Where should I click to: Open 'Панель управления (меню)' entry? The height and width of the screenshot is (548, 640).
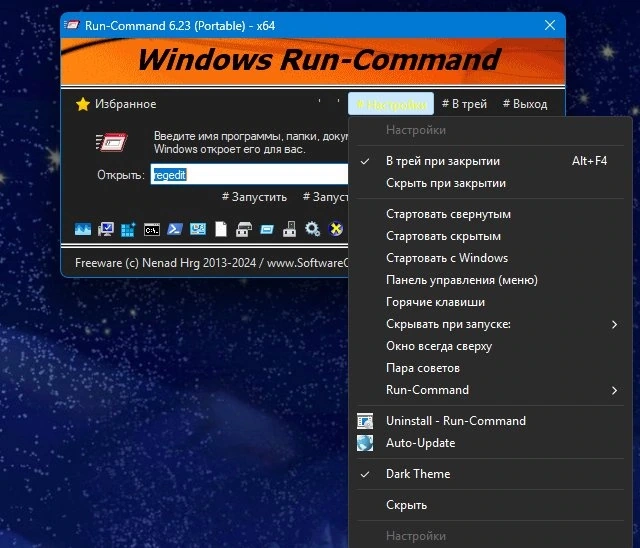tap(489, 280)
